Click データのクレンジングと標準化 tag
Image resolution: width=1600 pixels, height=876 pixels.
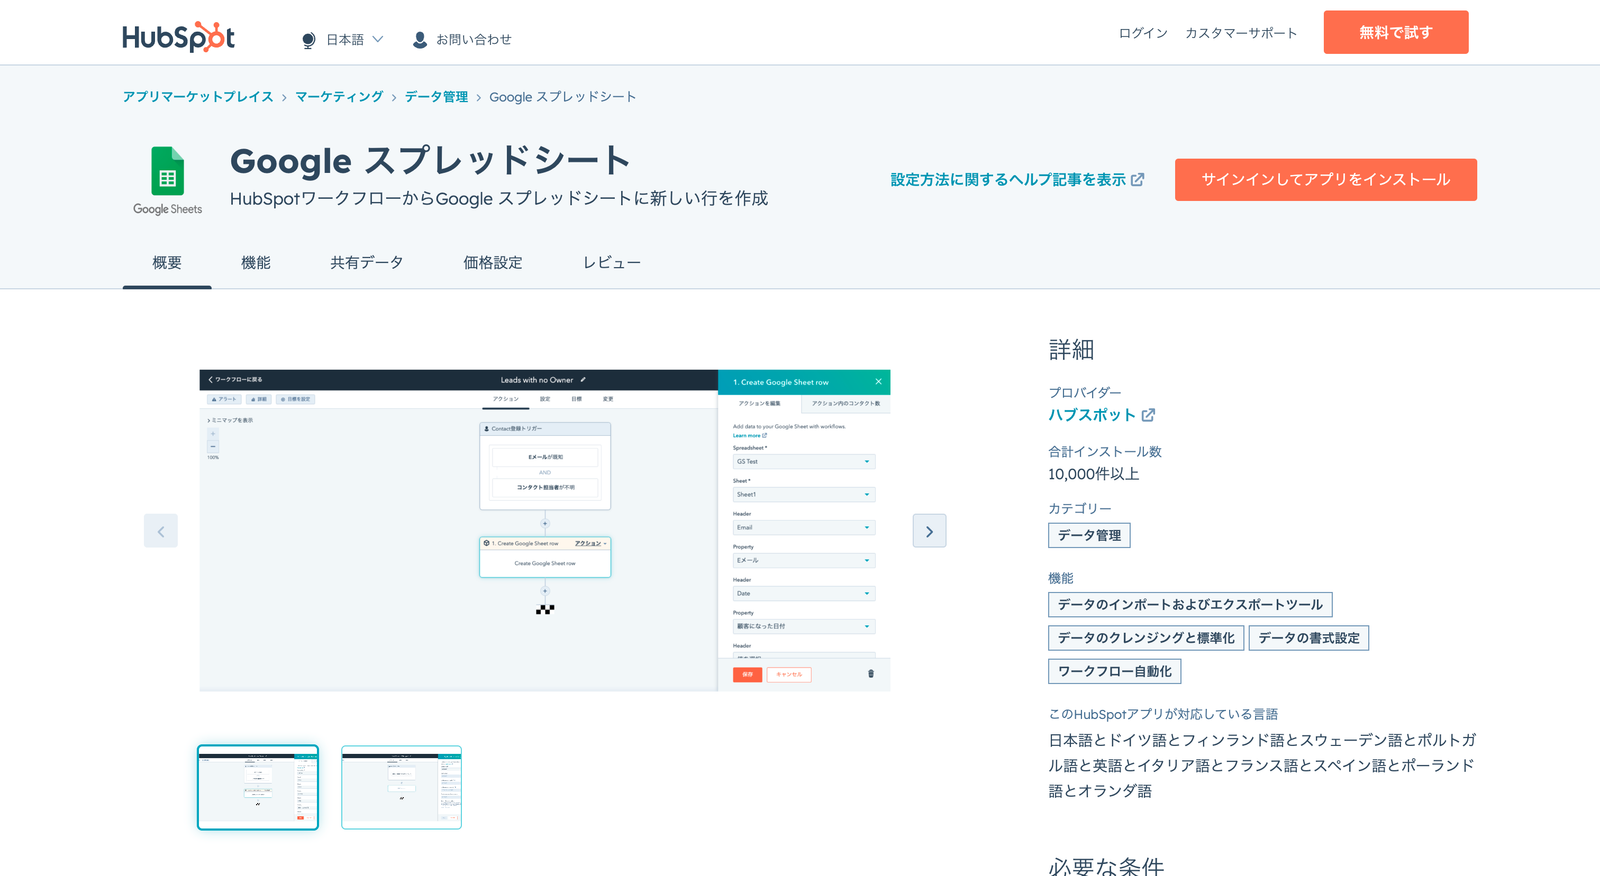pos(1146,638)
